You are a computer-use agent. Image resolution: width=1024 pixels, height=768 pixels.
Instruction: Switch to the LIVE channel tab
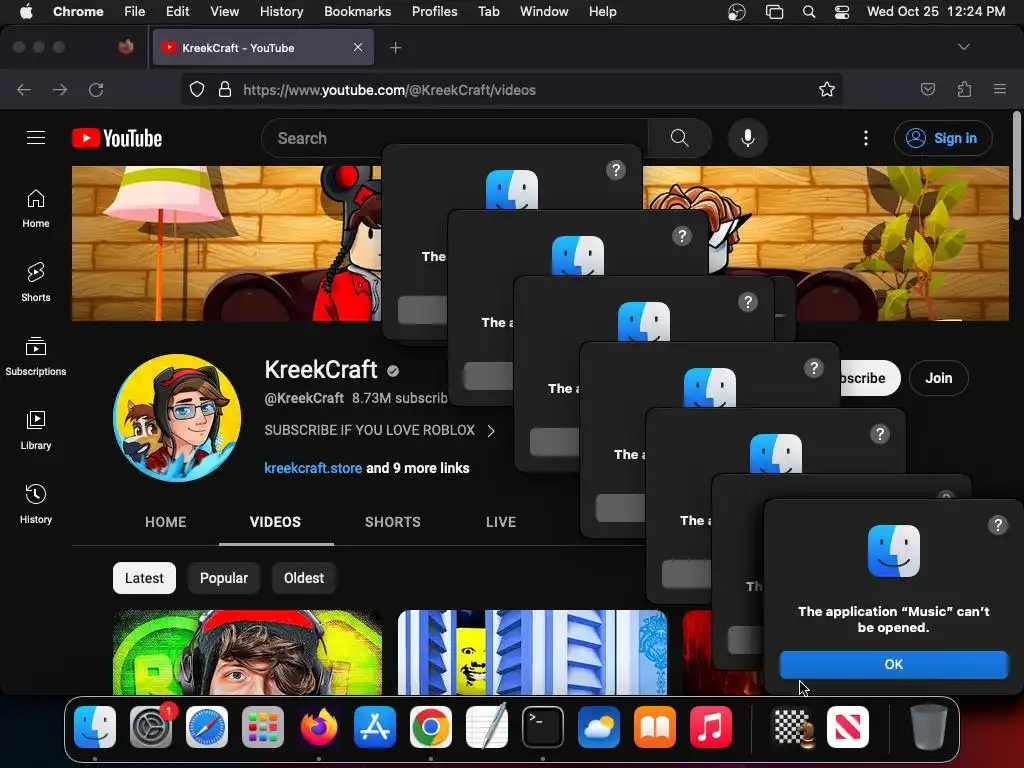pyautogui.click(x=501, y=522)
